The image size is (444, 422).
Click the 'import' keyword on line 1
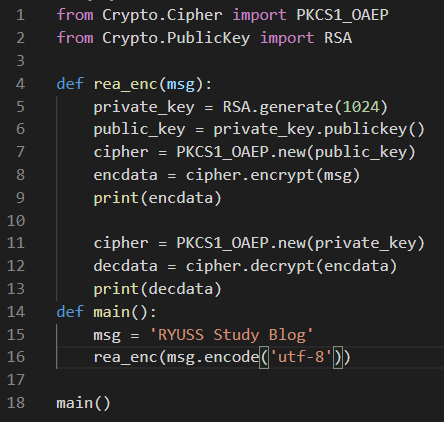pyautogui.click(x=259, y=15)
